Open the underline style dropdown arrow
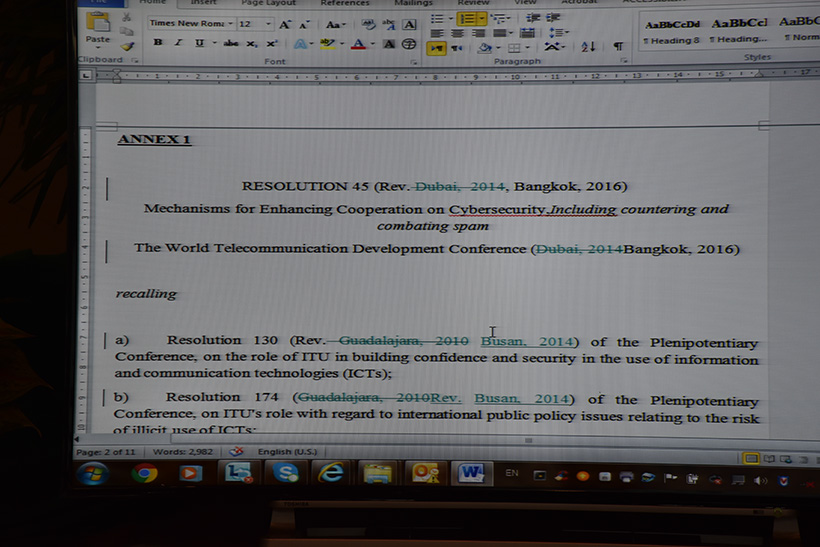 [x=214, y=43]
